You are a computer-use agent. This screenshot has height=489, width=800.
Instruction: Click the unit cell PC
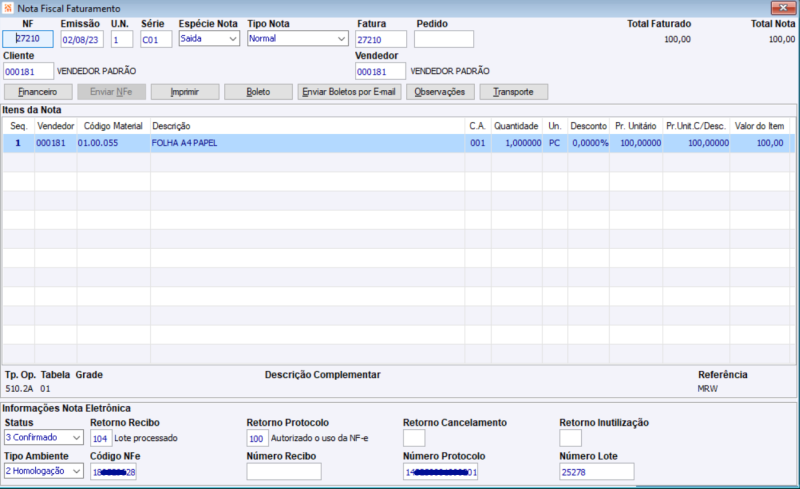pos(555,143)
